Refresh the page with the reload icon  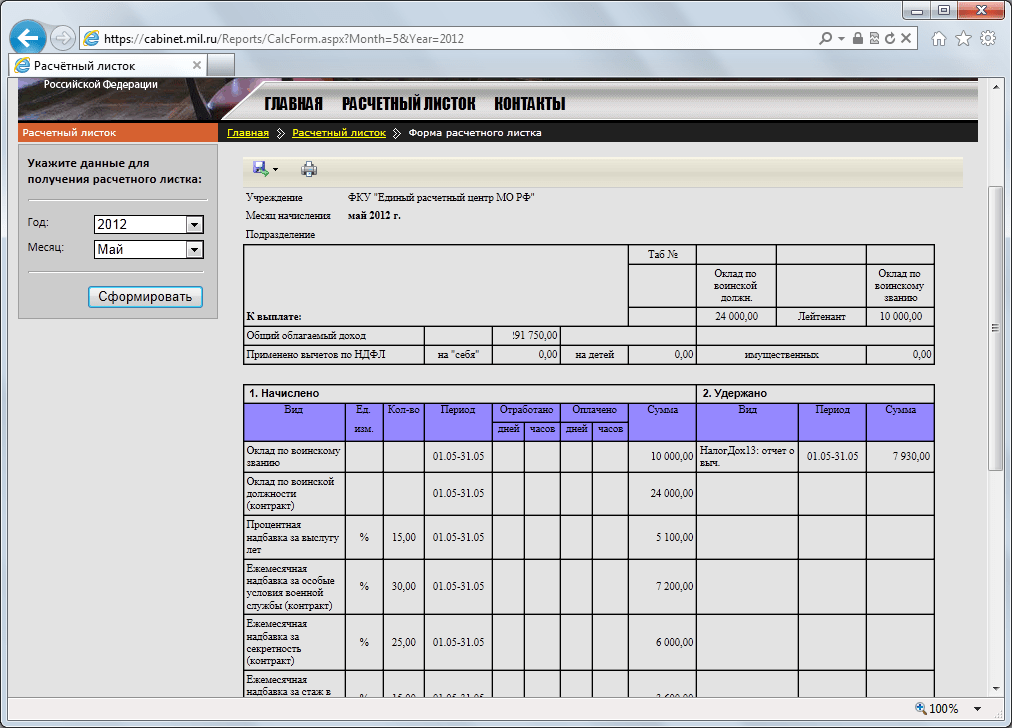click(890, 39)
